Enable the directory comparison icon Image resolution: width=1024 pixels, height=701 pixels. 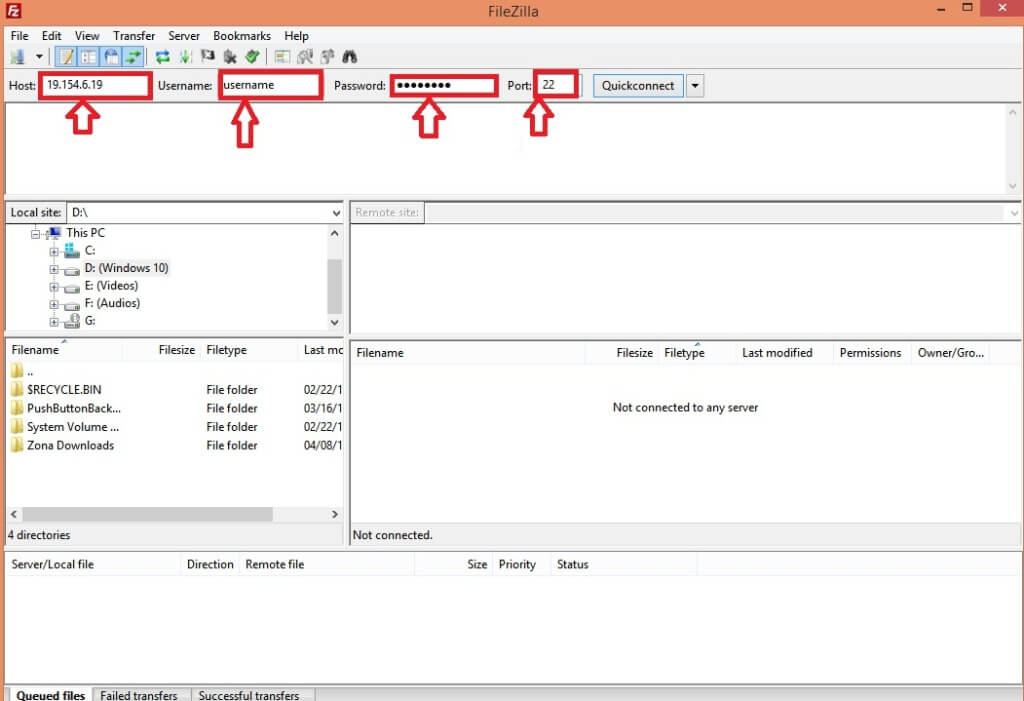pos(305,57)
